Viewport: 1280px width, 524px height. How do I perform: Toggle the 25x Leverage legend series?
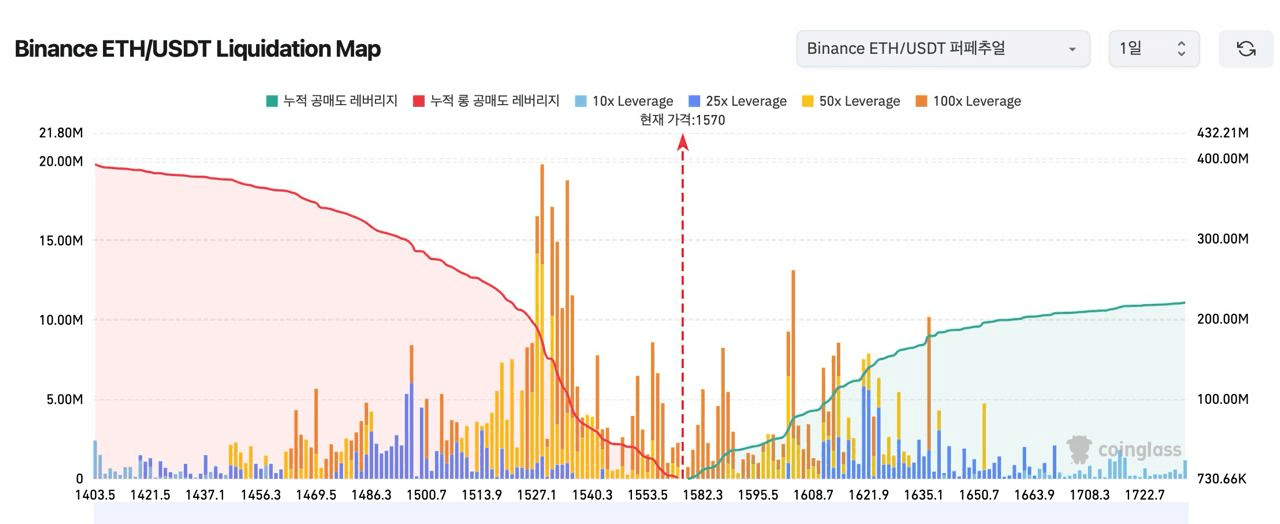point(738,101)
